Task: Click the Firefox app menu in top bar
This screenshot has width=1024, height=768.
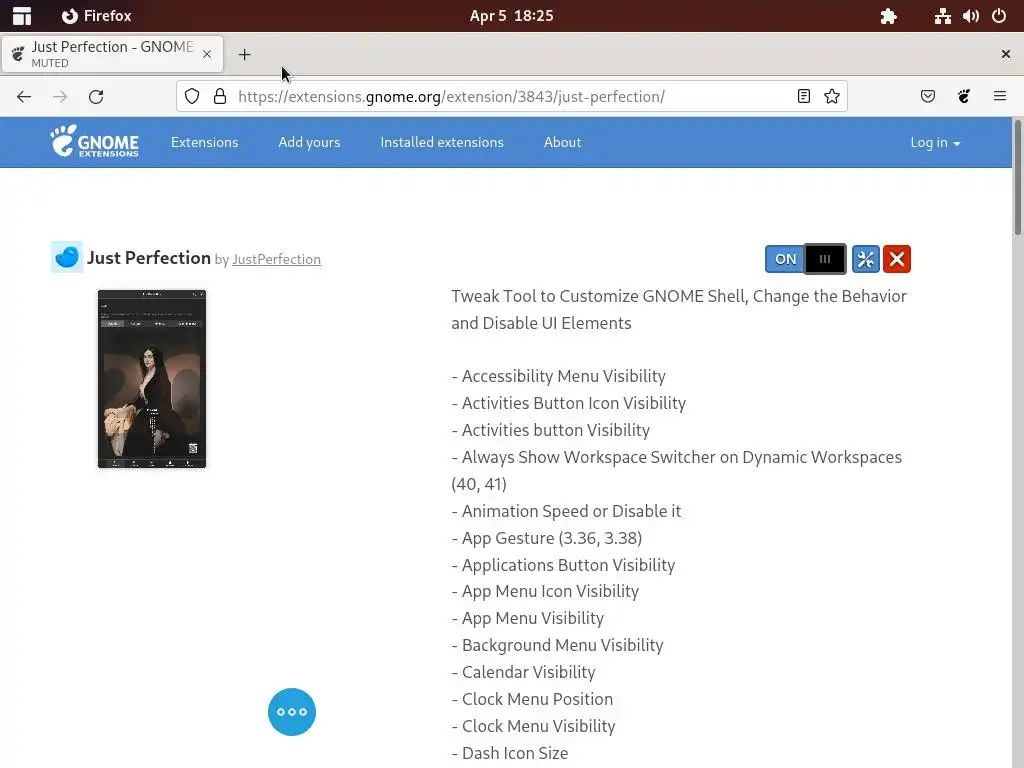Action: pos(97,16)
